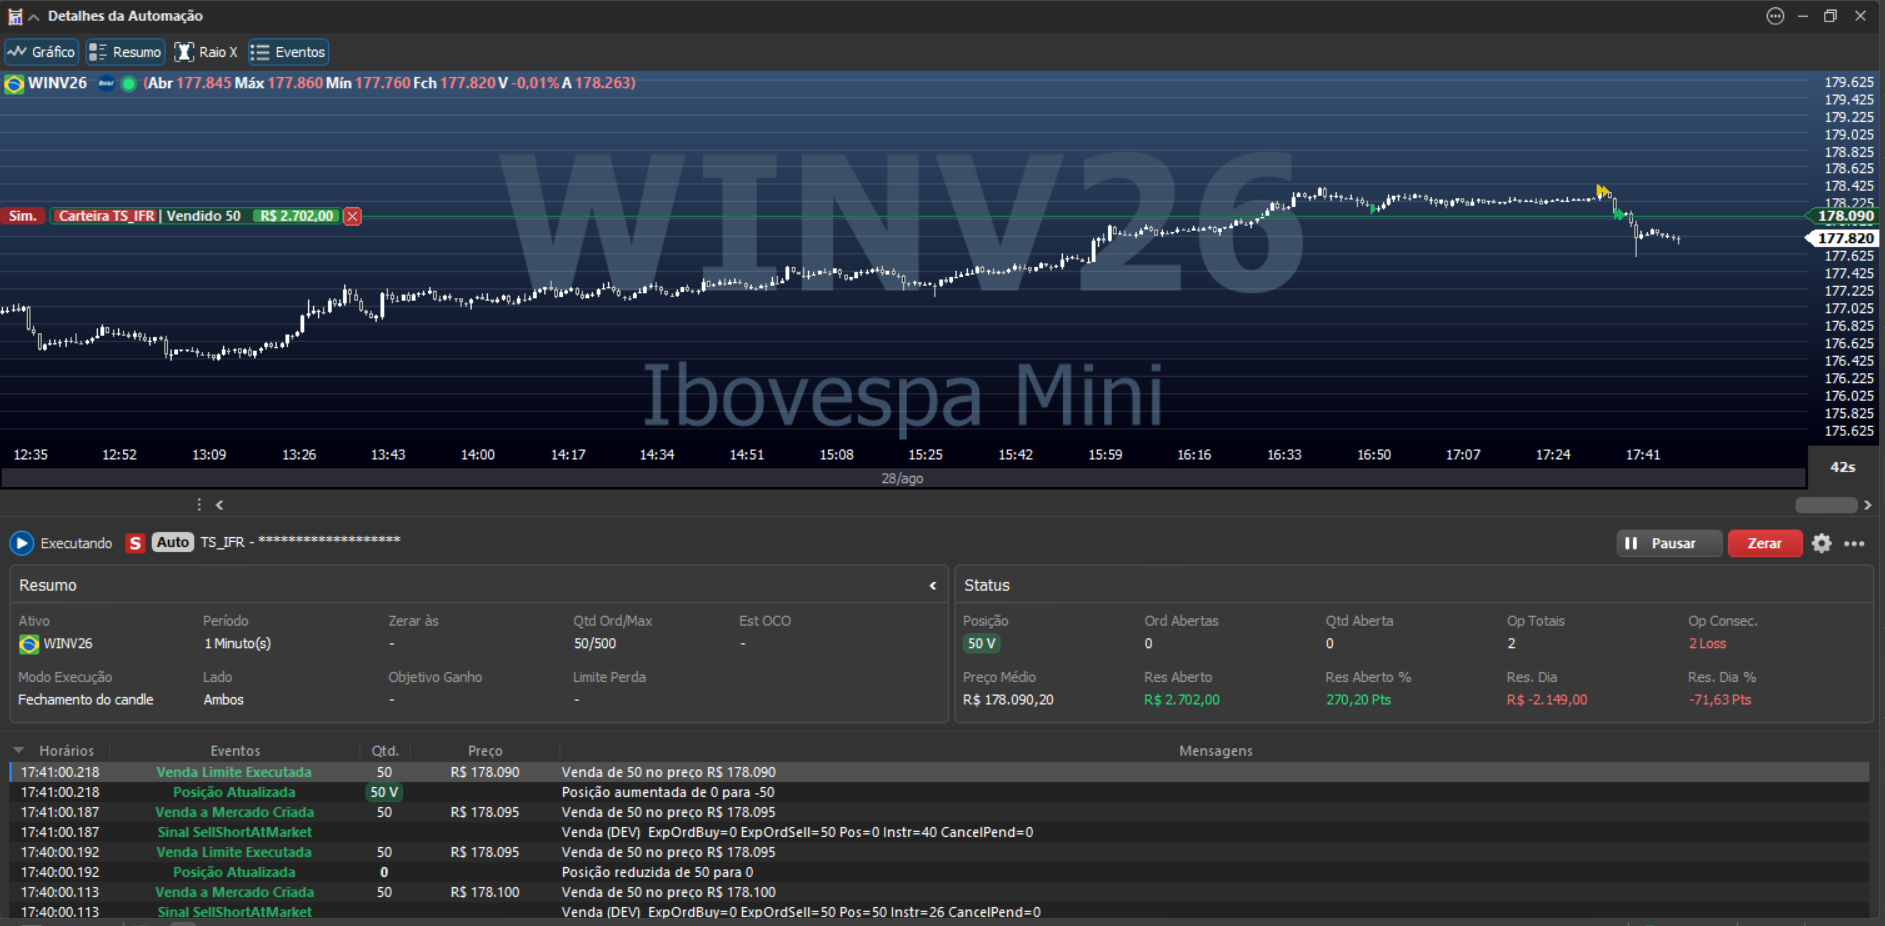Toggle the Resumo panel button

coord(125,52)
